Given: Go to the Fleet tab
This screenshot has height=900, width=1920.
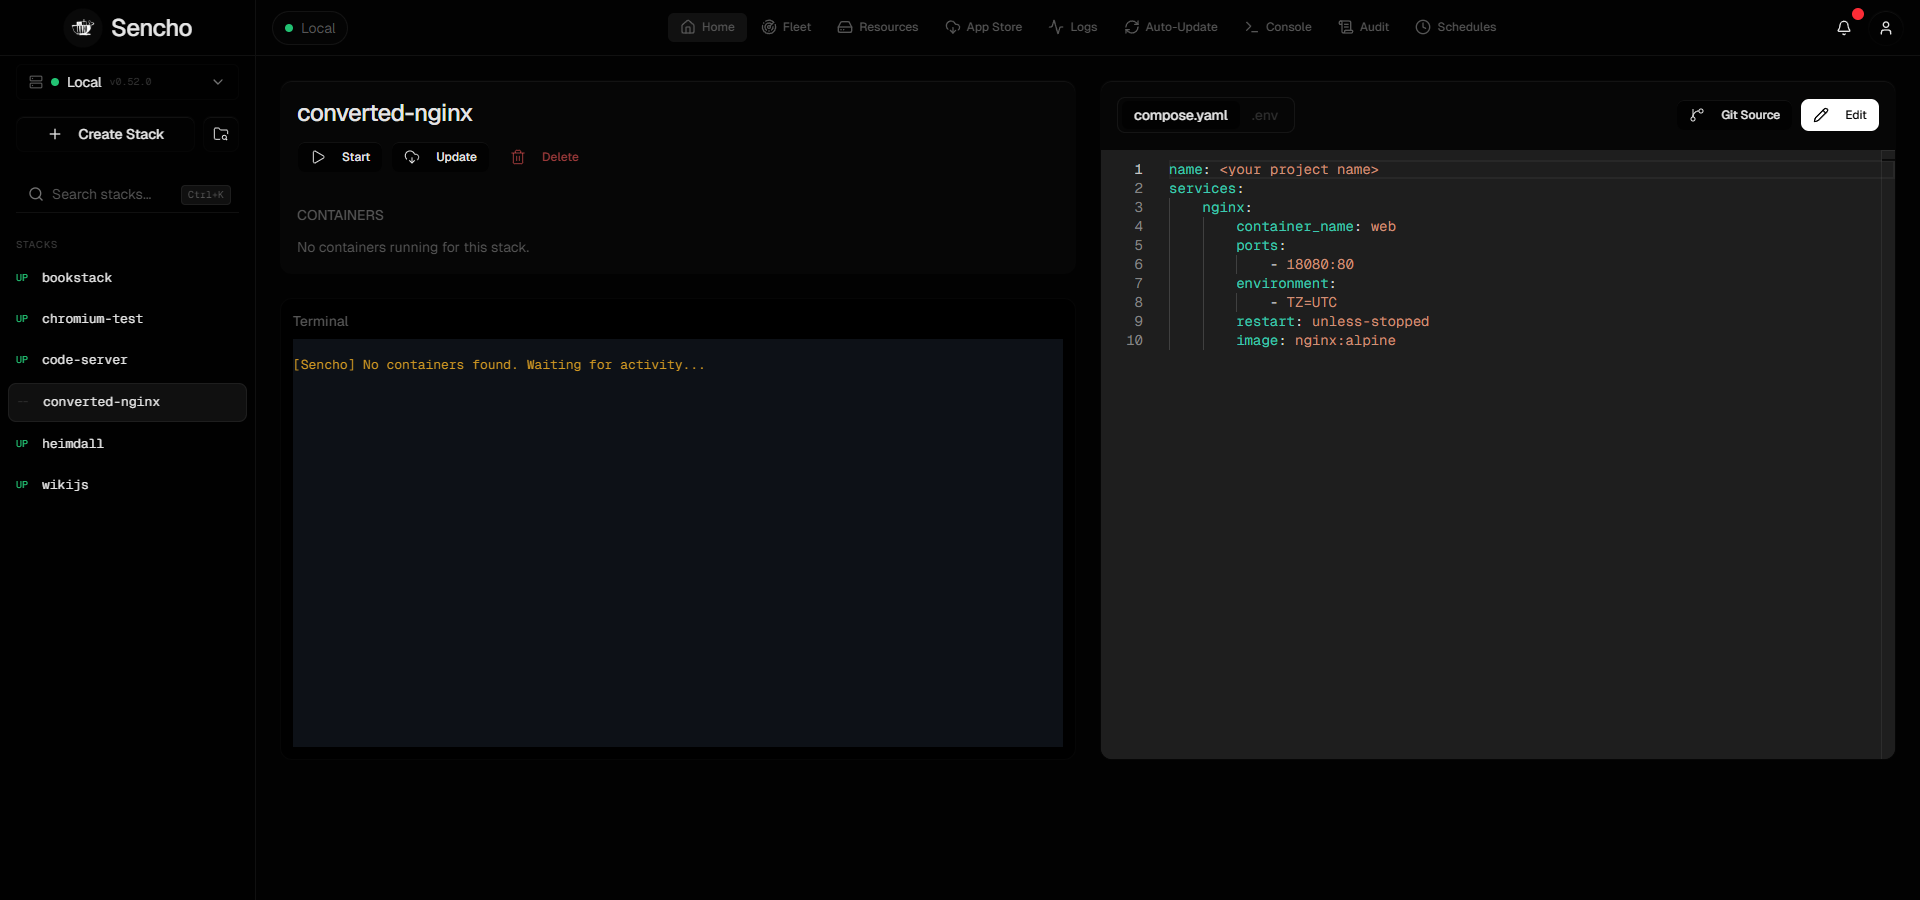Looking at the screenshot, I should point(786,27).
